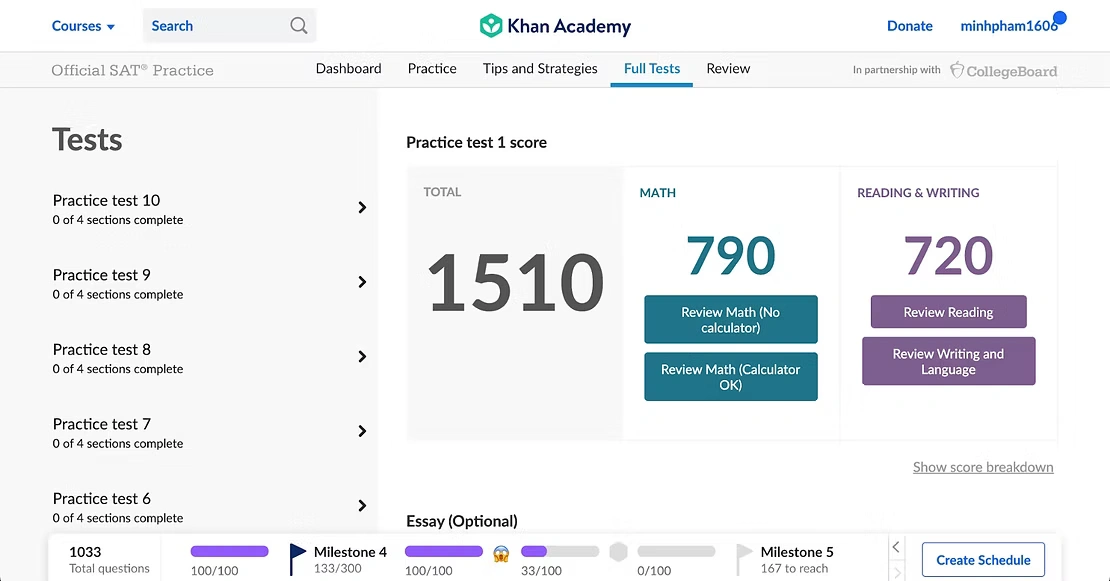The height and width of the screenshot is (581, 1110).
Task: Click the empty 0/100 progress bar
Action: click(x=676, y=551)
